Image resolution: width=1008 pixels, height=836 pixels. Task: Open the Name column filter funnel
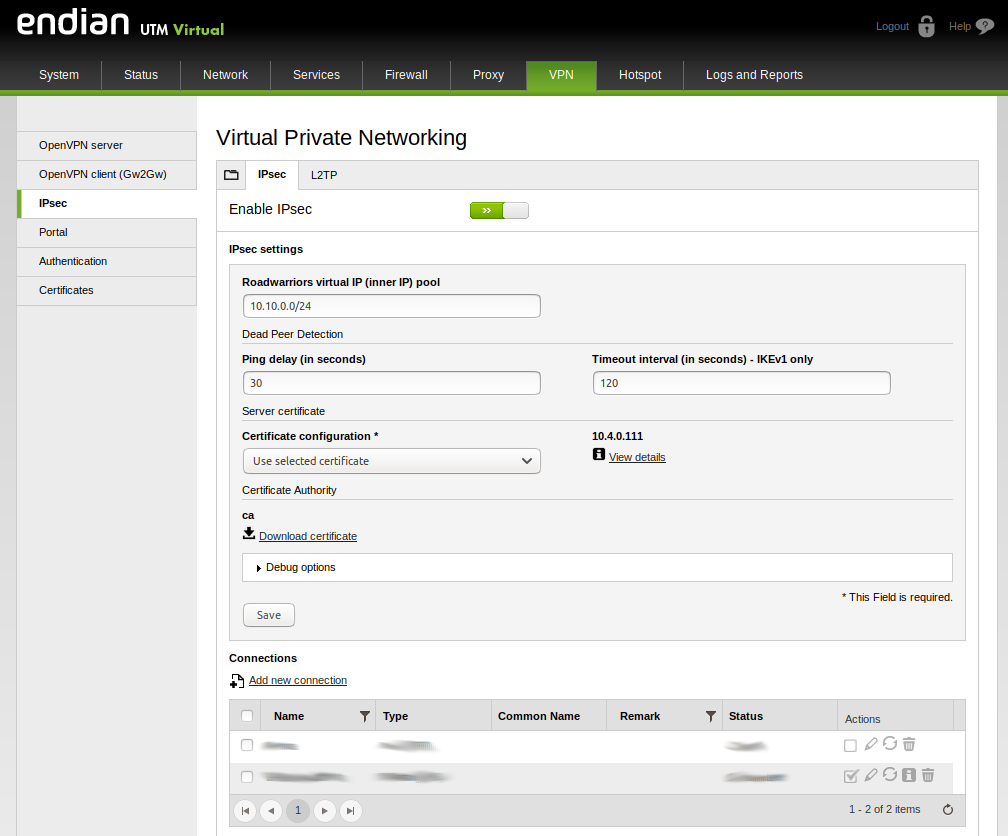coord(364,716)
